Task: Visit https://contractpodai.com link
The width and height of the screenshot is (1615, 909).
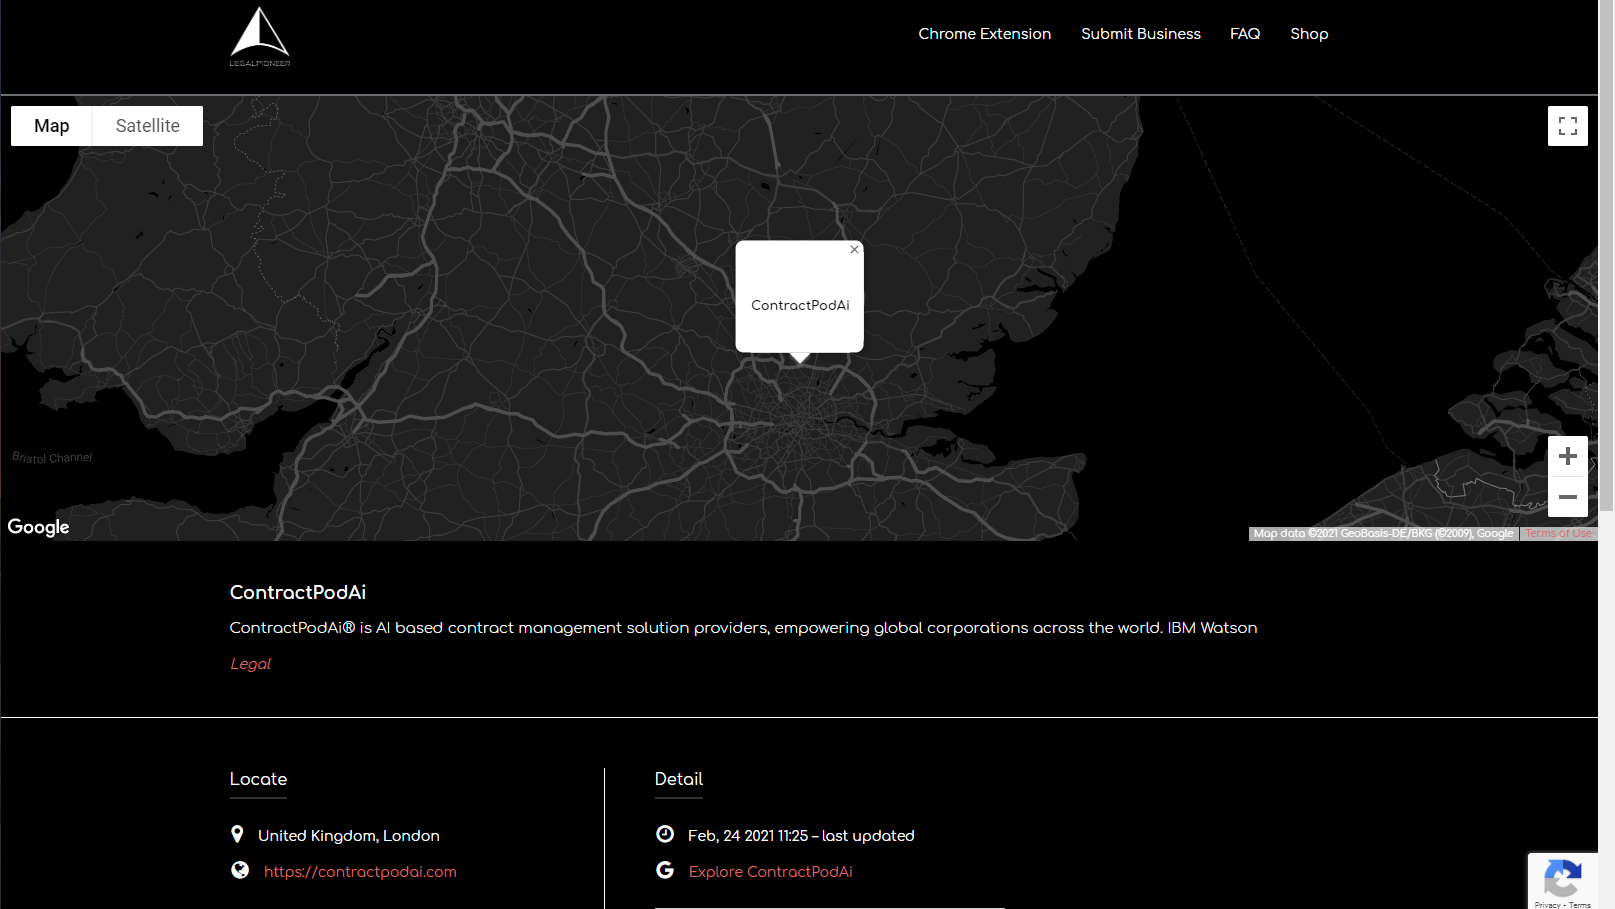Action: pos(360,872)
